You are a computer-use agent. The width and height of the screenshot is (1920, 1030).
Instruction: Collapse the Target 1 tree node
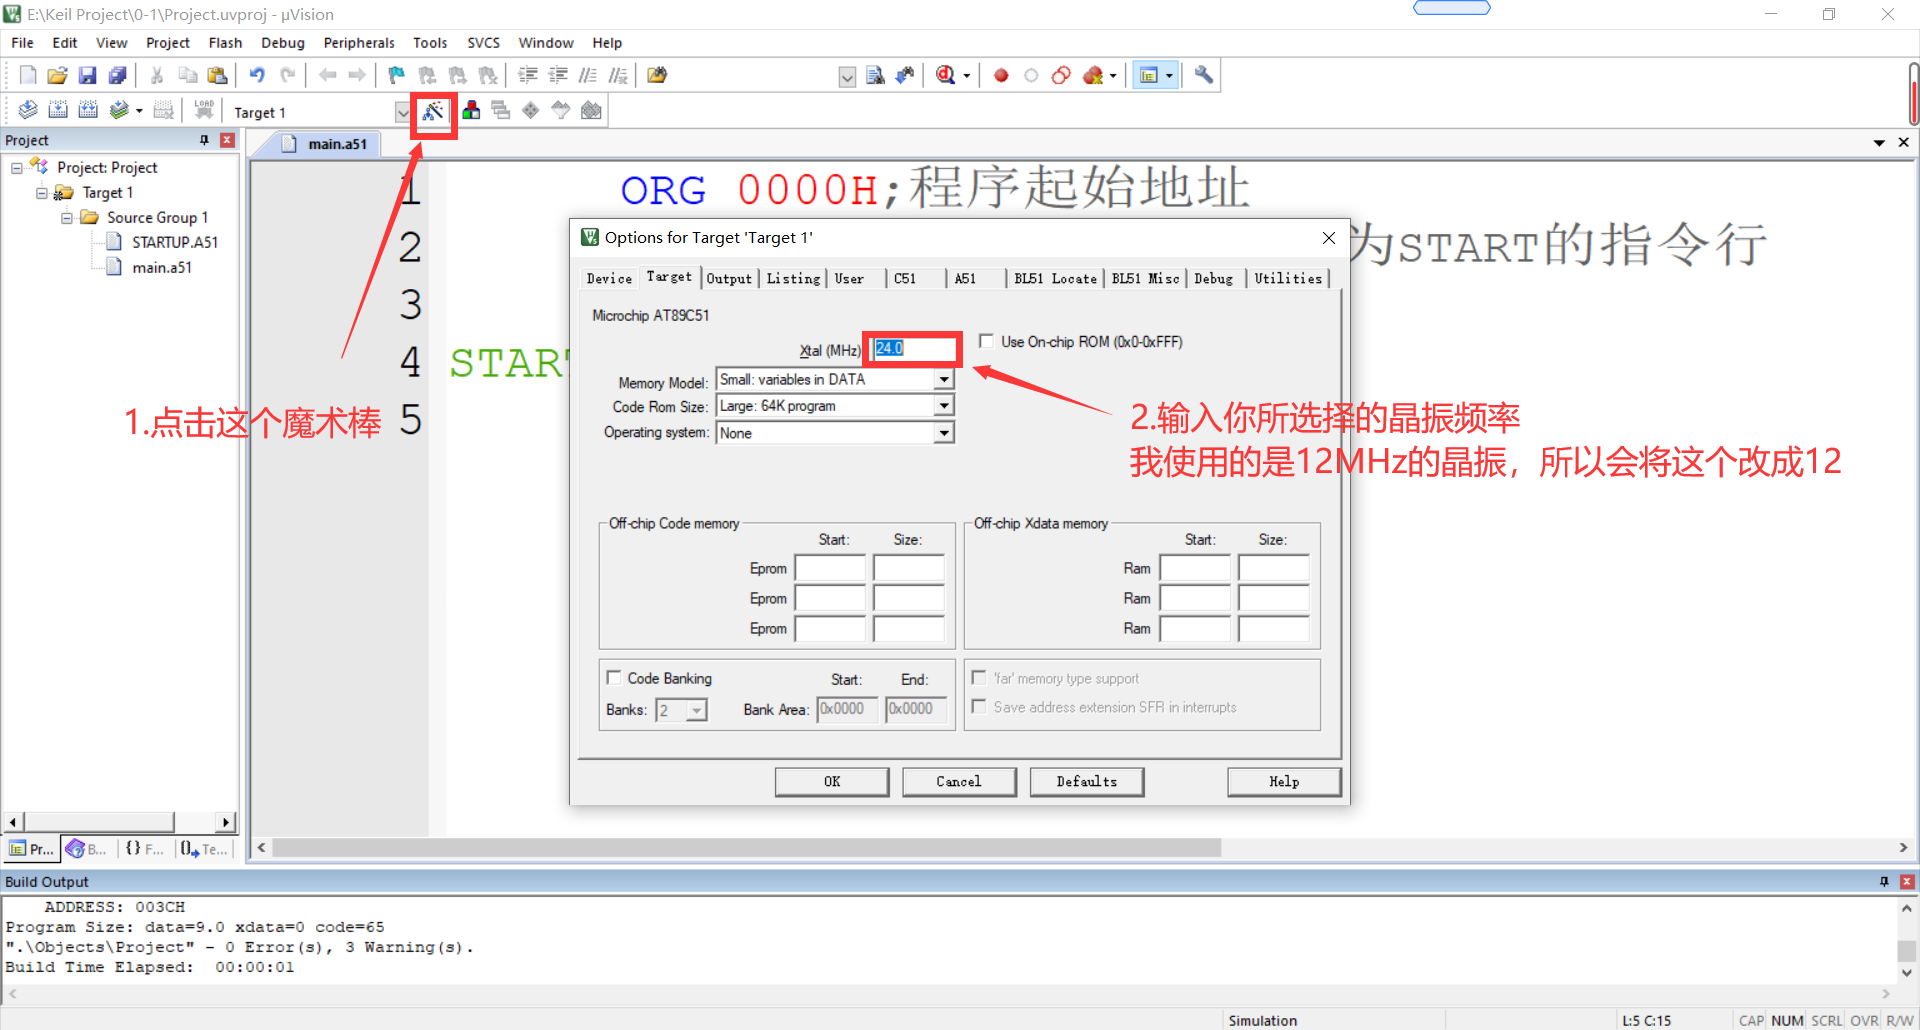[42, 193]
